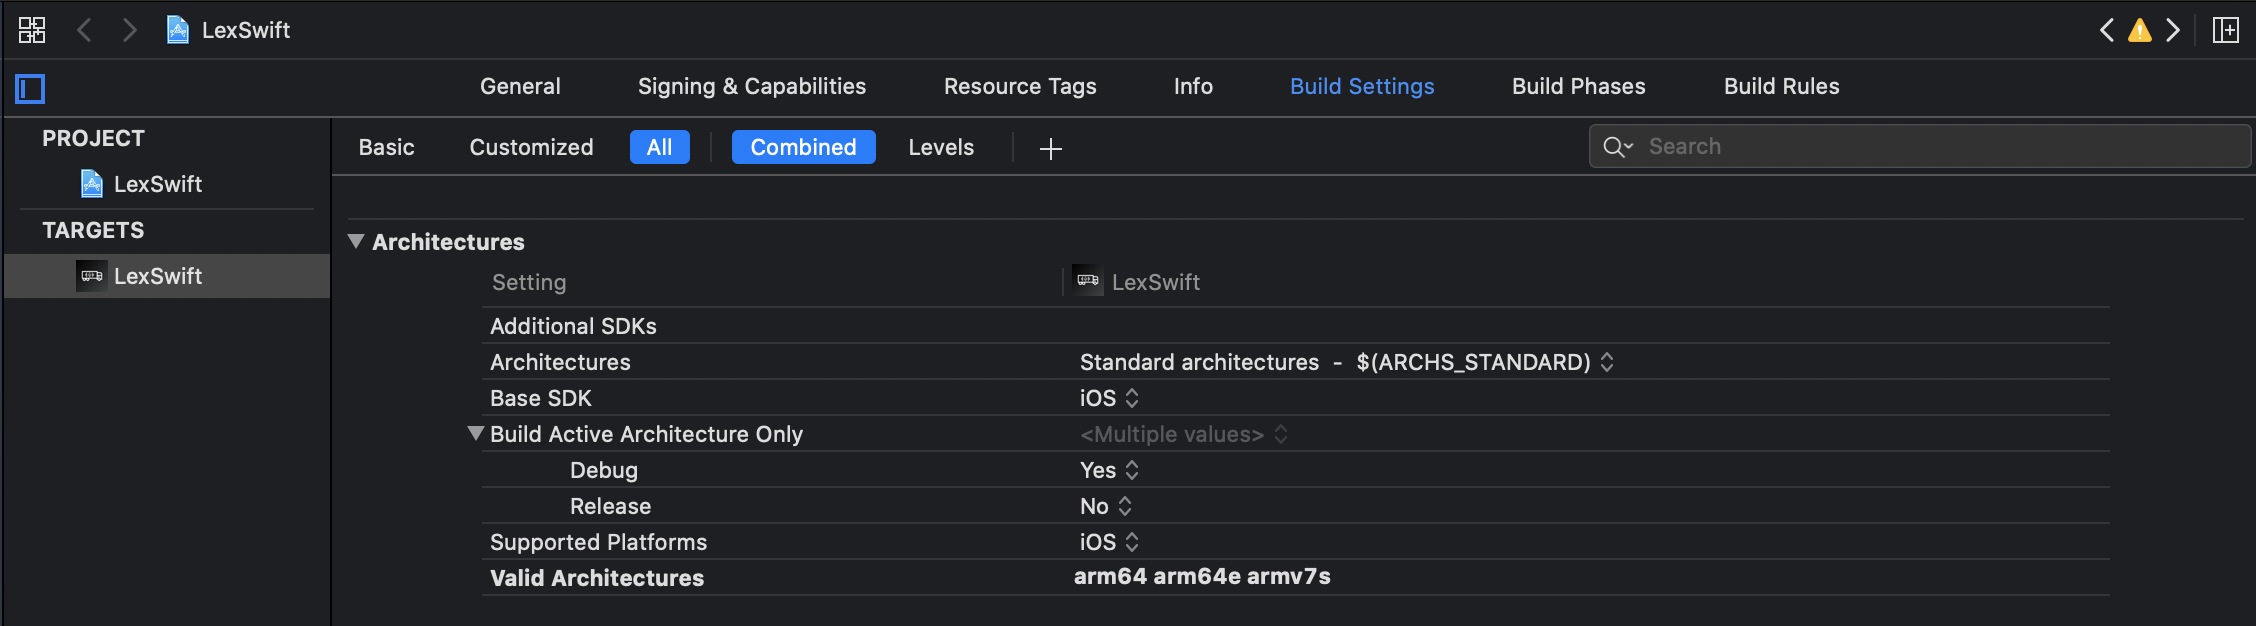The width and height of the screenshot is (2256, 626).
Task: Add a build setting with plus button
Action: pyautogui.click(x=1050, y=149)
